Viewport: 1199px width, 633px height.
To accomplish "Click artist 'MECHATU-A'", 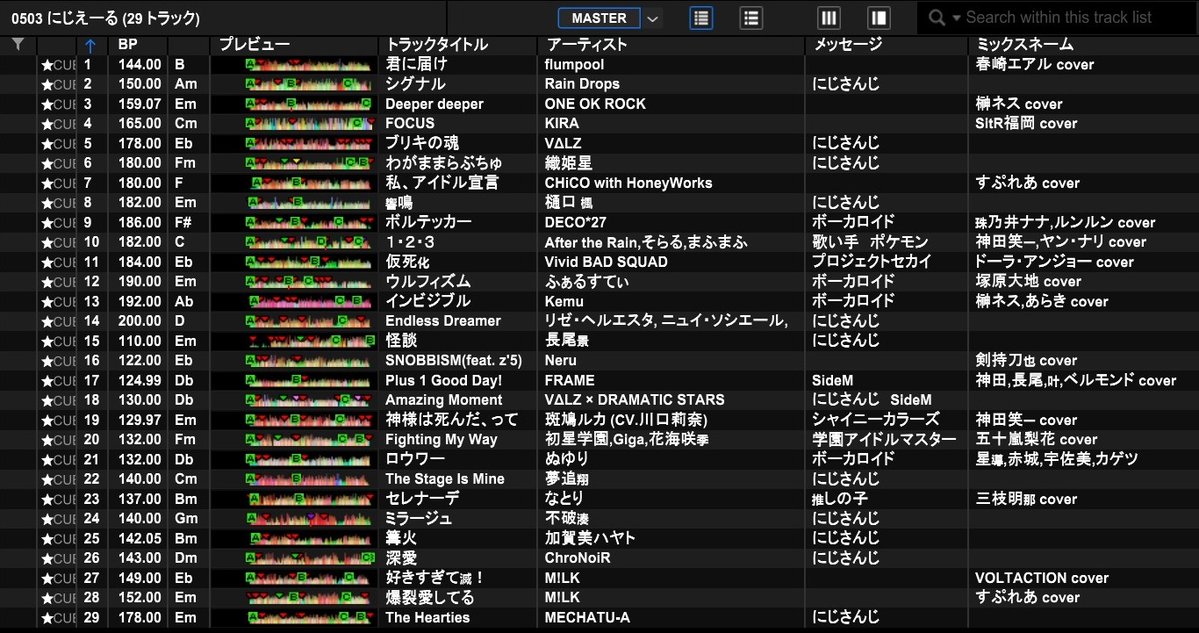I will coord(587,618).
